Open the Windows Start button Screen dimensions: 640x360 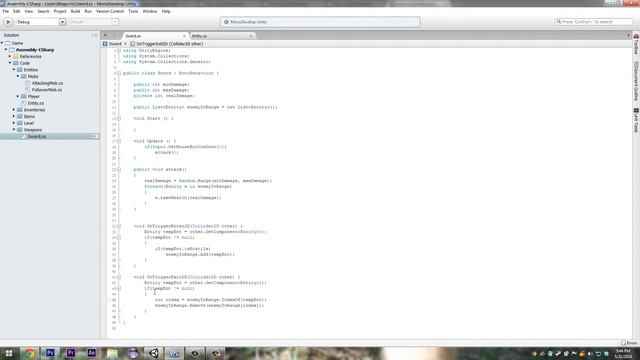pyautogui.click(x=8, y=353)
